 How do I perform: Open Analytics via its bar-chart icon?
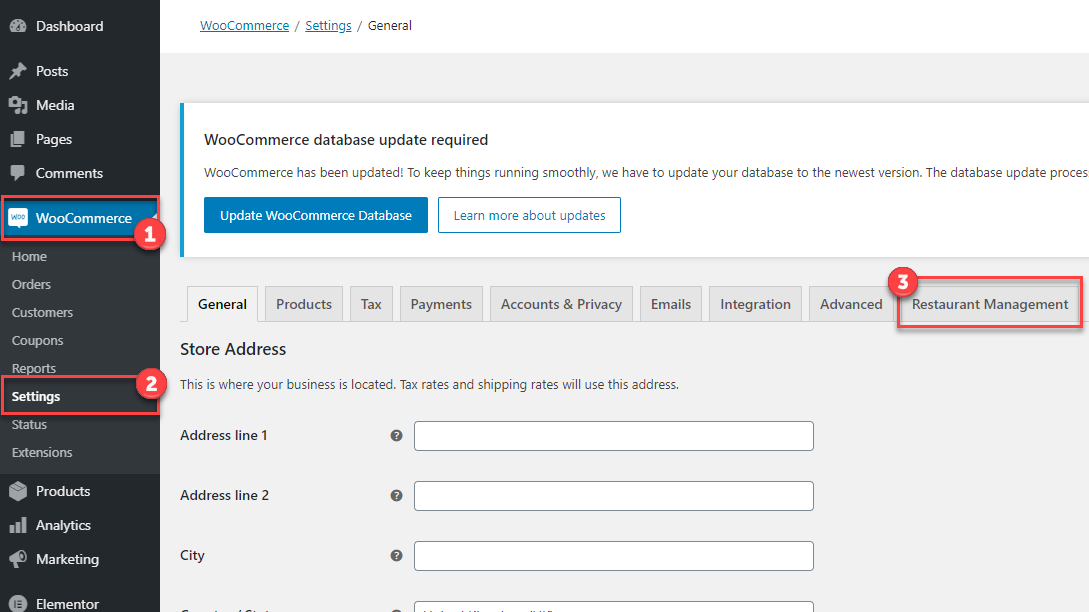[x=18, y=525]
